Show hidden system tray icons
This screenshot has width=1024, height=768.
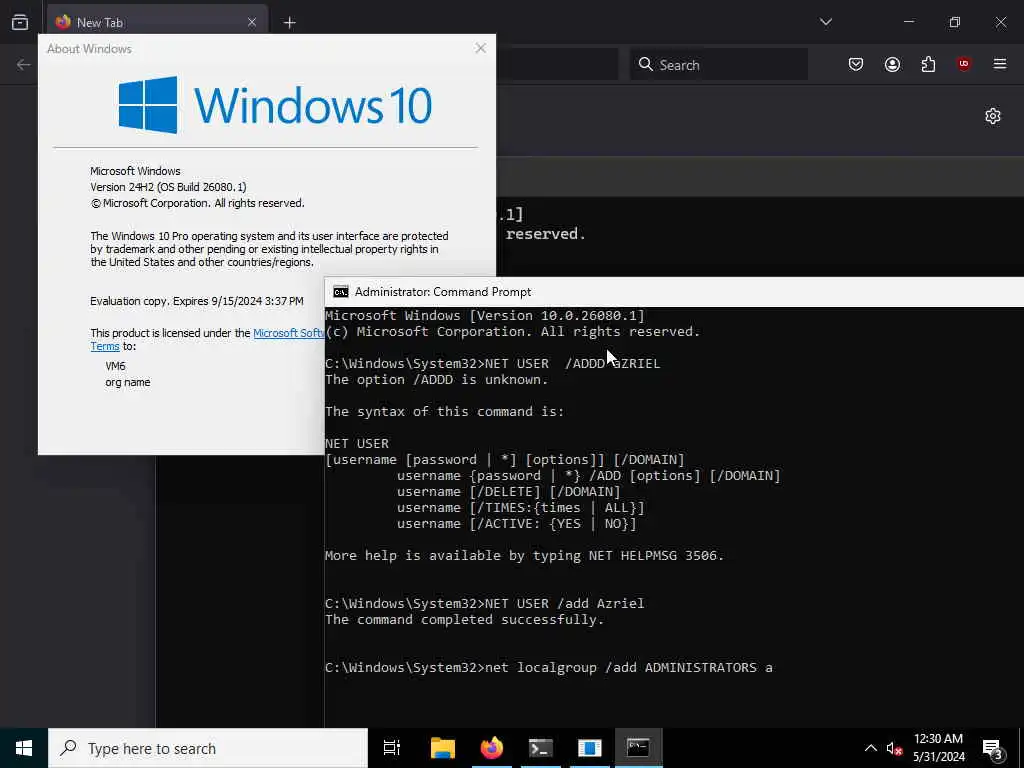coord(871,748)
